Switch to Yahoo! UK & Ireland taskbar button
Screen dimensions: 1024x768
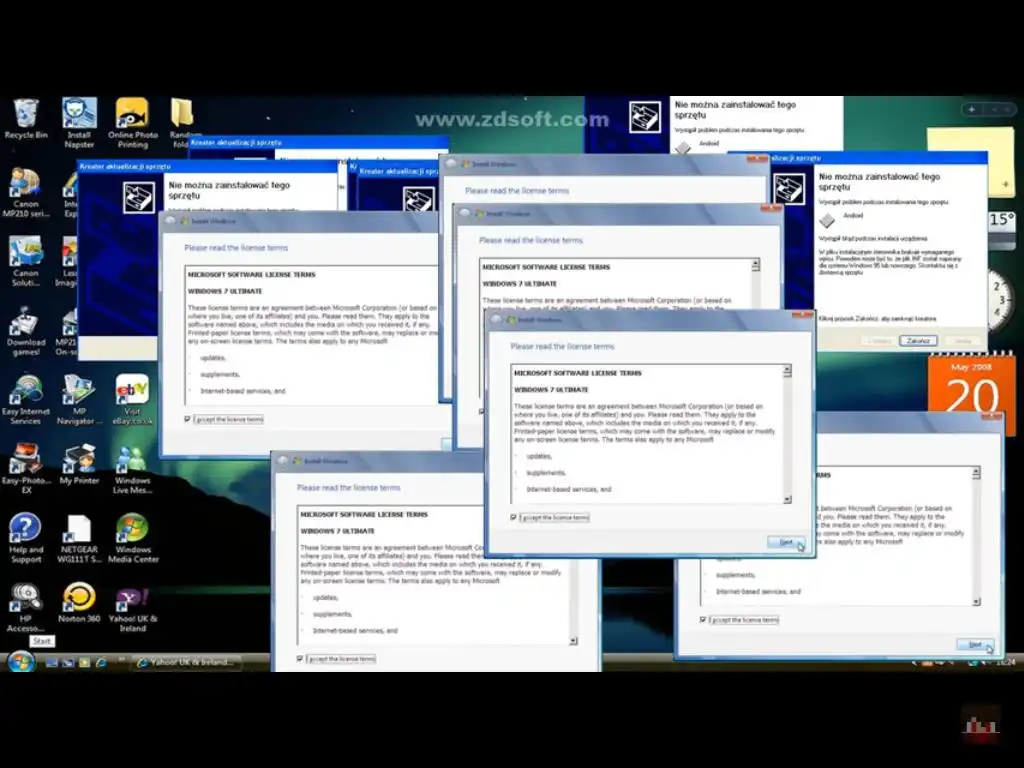pyautogui.click(x=188, y=662)
